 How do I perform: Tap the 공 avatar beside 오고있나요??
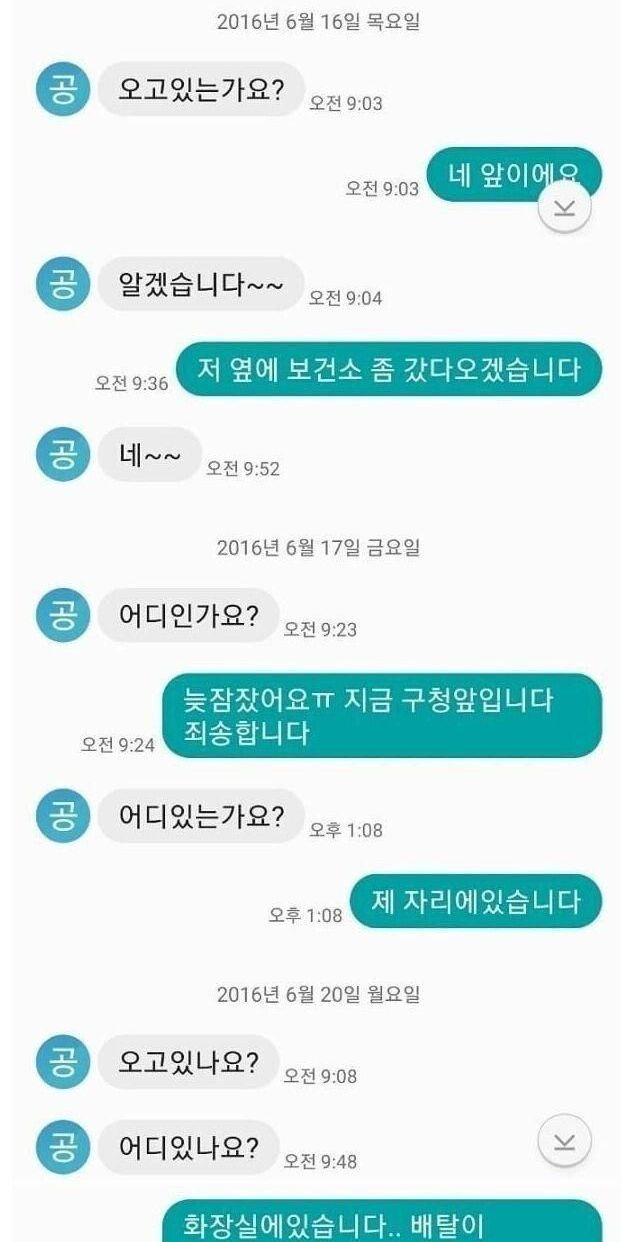[x=63, y=1062]
